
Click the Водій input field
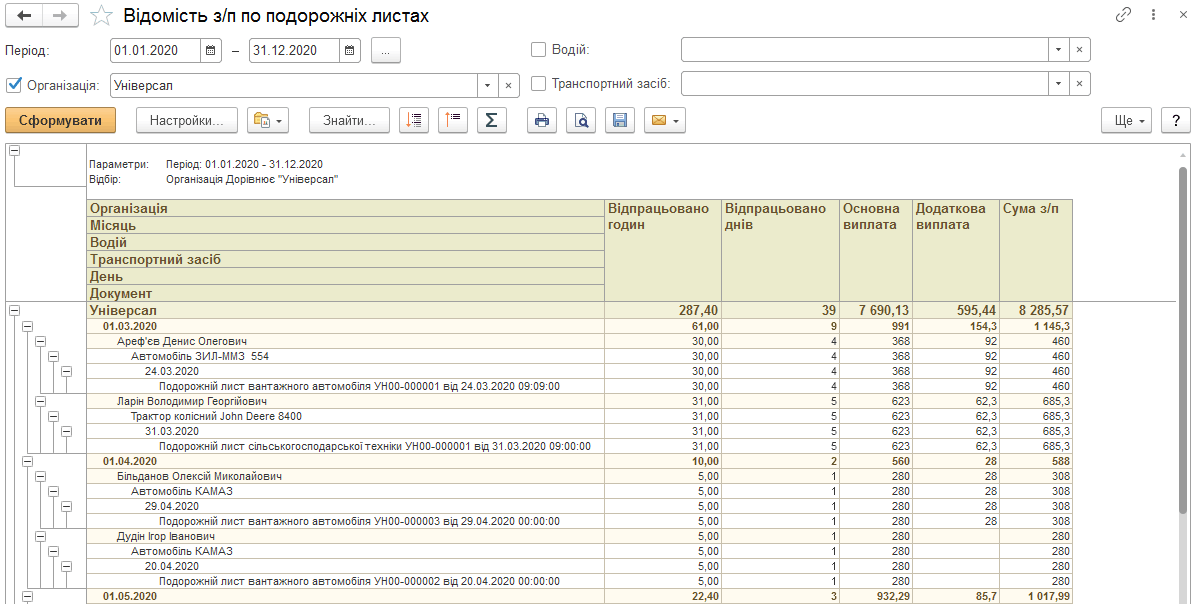(865, 50)
